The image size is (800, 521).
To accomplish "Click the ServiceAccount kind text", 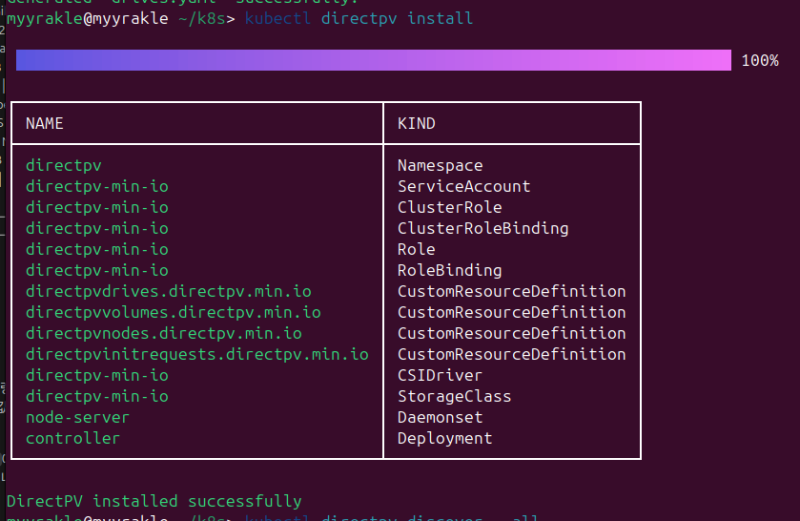I will click(x=464, y=187).
